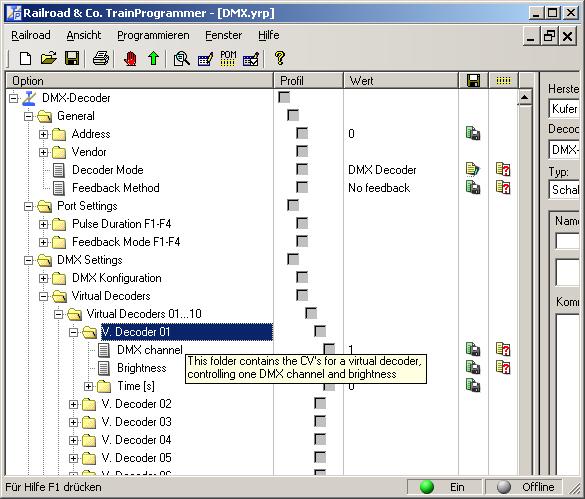Click the floppy disk column header icon
Image resolution: width=585 pixels, height=499 pixels.
click(473, 80)
